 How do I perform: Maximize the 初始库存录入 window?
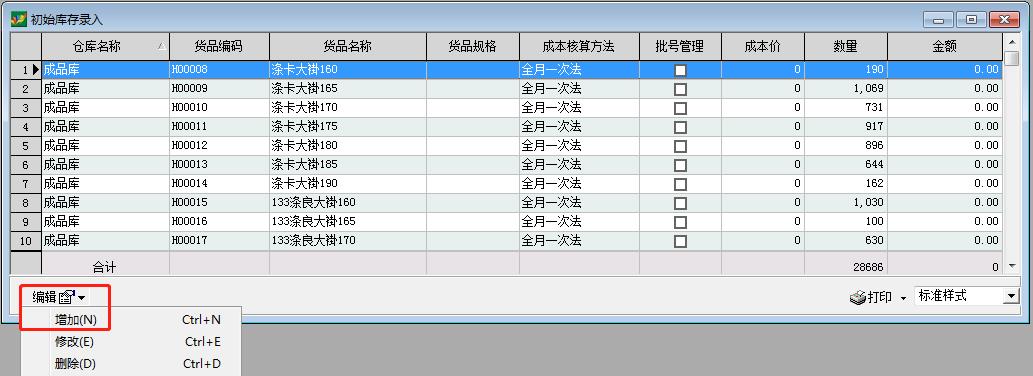pos(971,20)
